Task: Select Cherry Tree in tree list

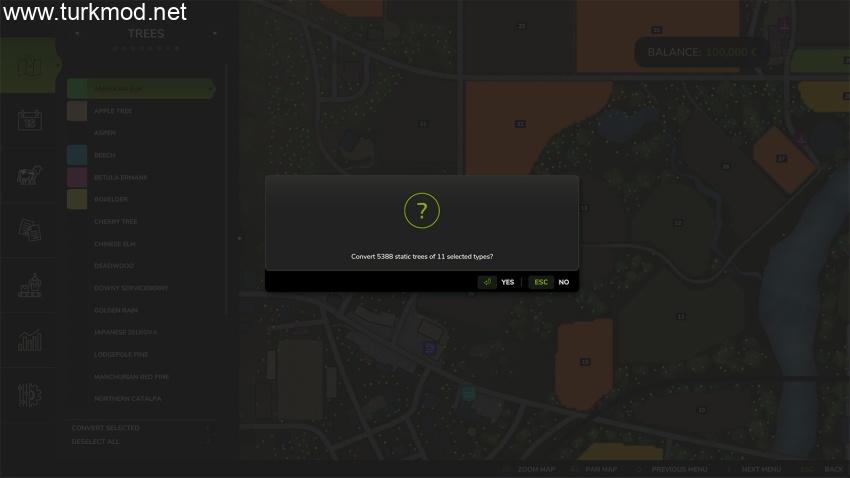Action: [115, 222]
